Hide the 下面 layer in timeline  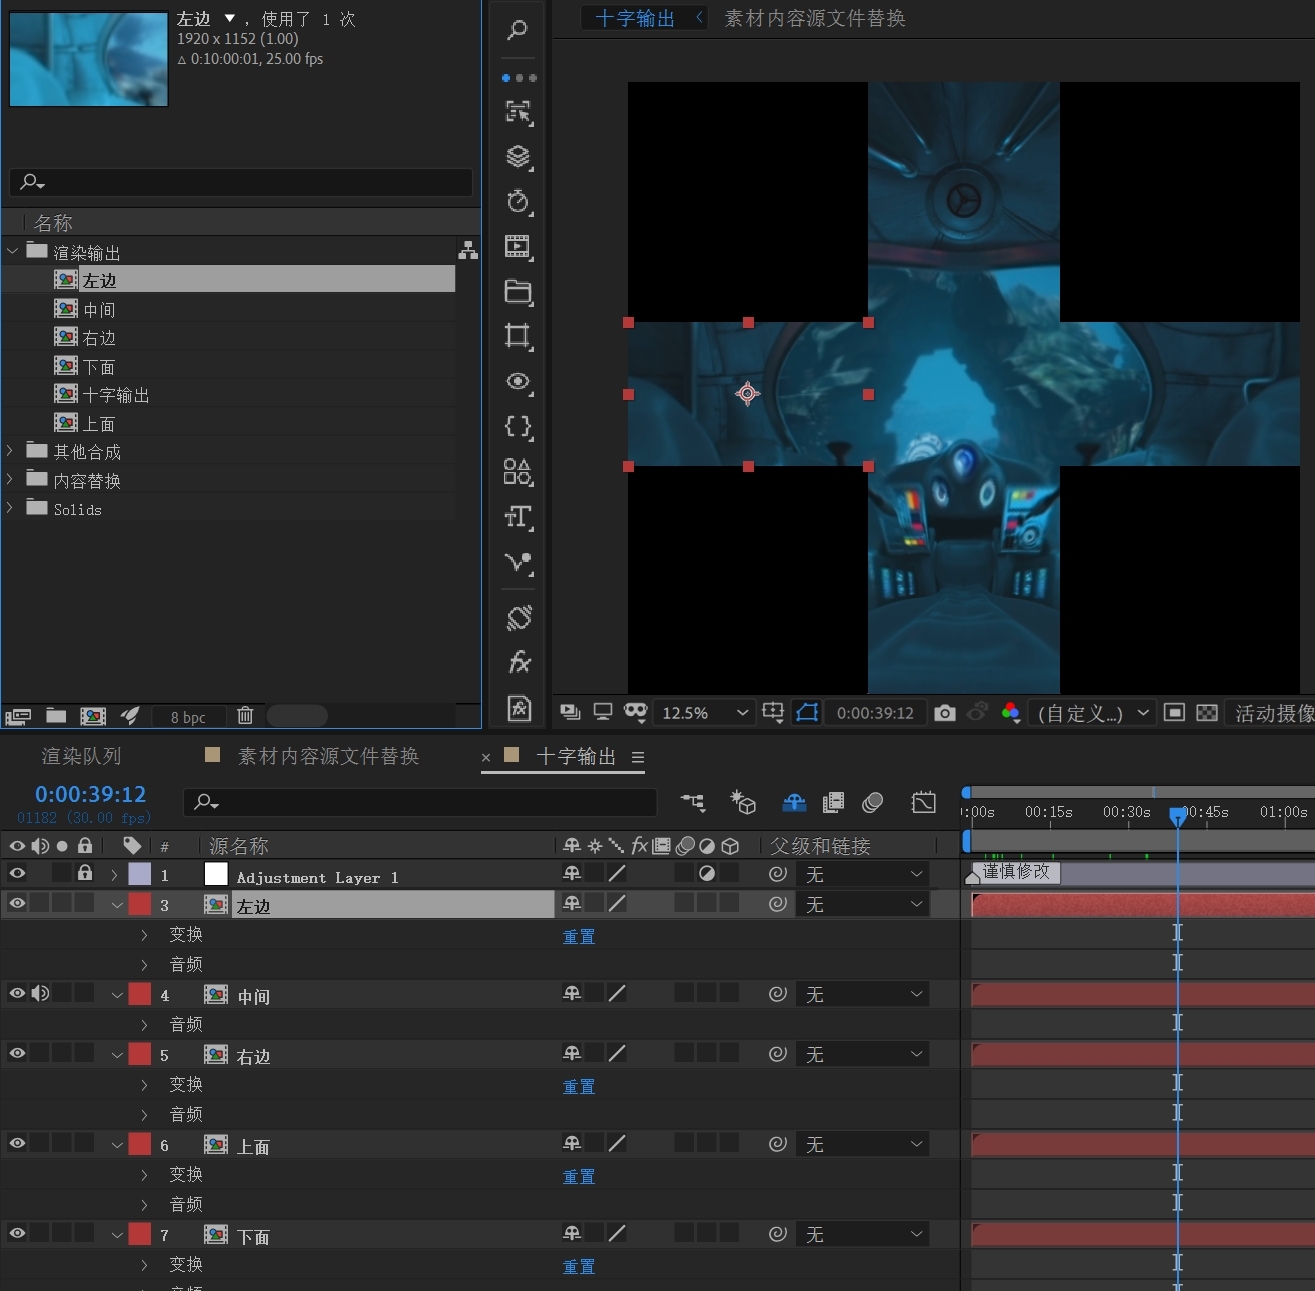tap(17, 1233)
